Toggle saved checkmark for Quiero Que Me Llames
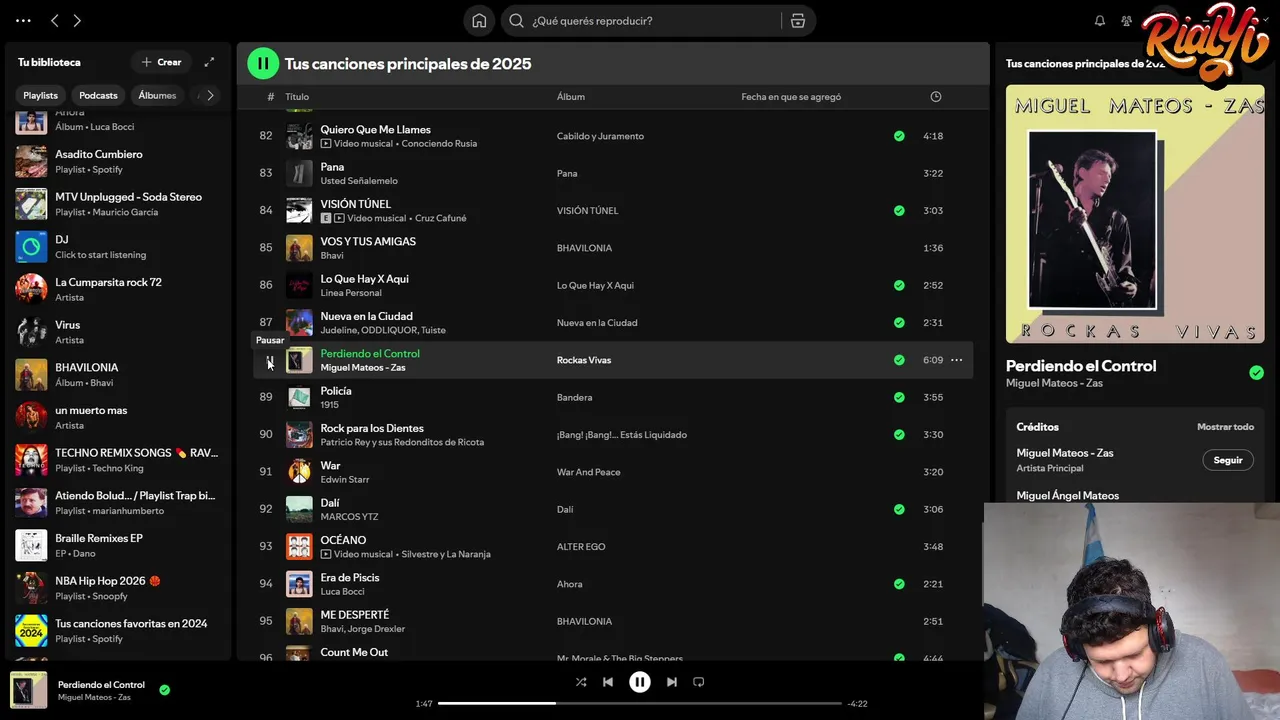 click(899, 136)
